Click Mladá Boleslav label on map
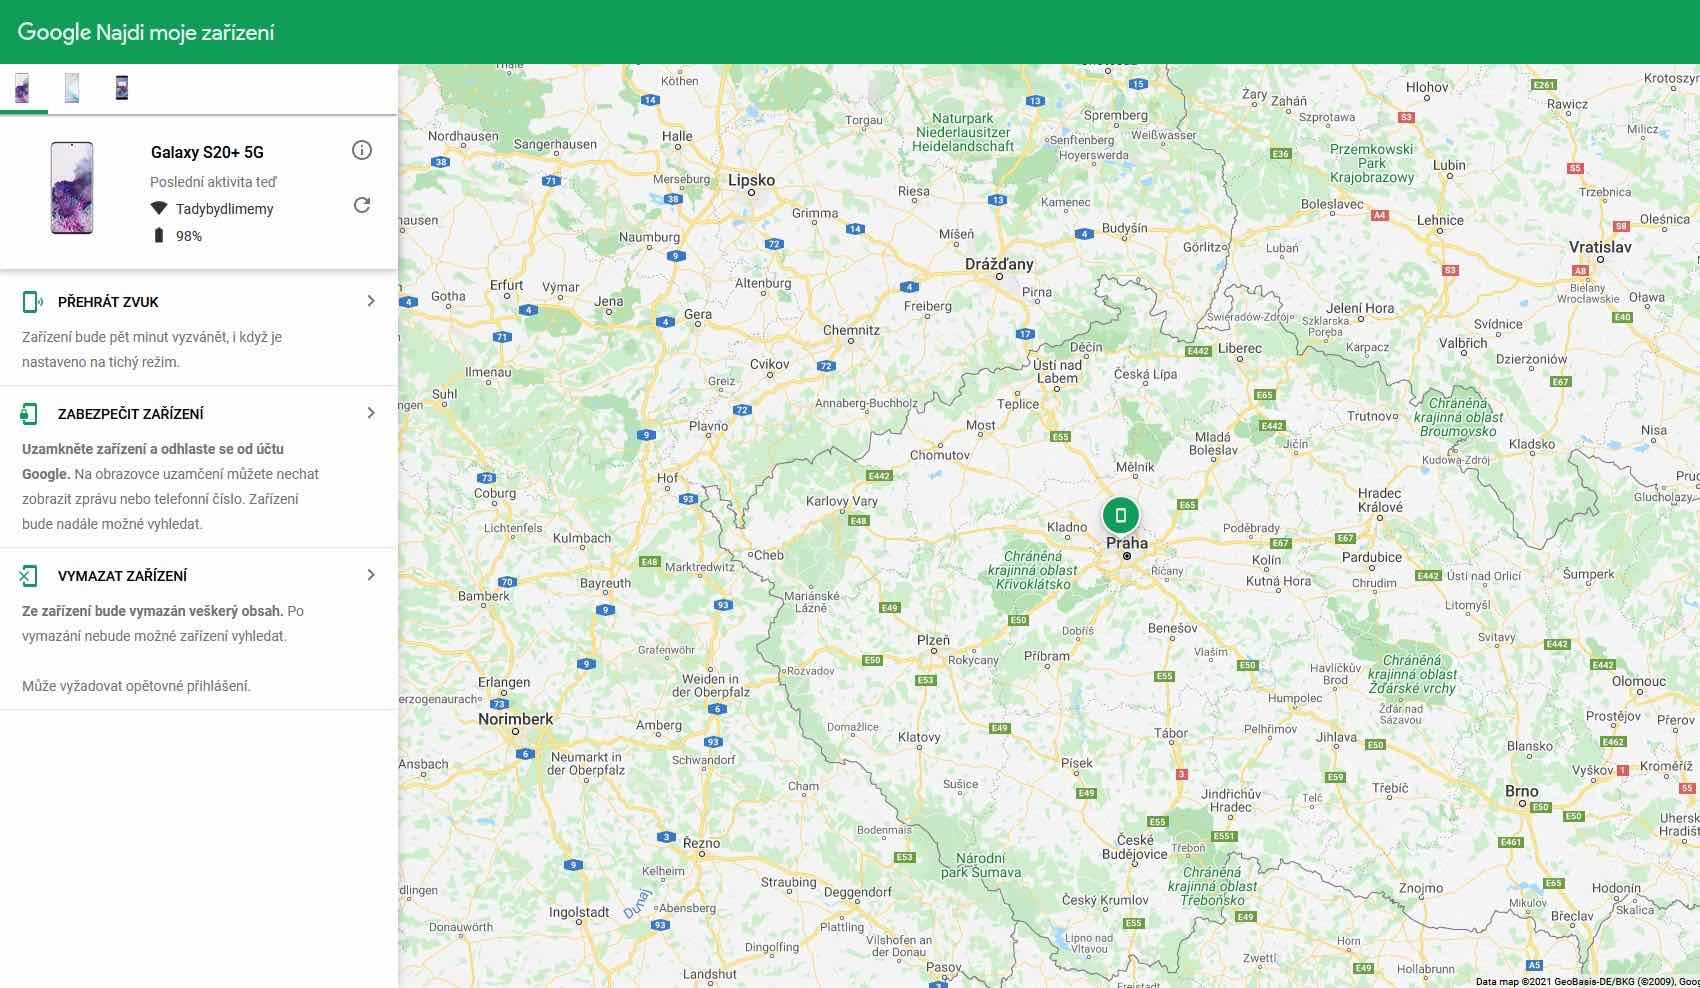Viewport: 1700px width, 988px height. 1214,443
